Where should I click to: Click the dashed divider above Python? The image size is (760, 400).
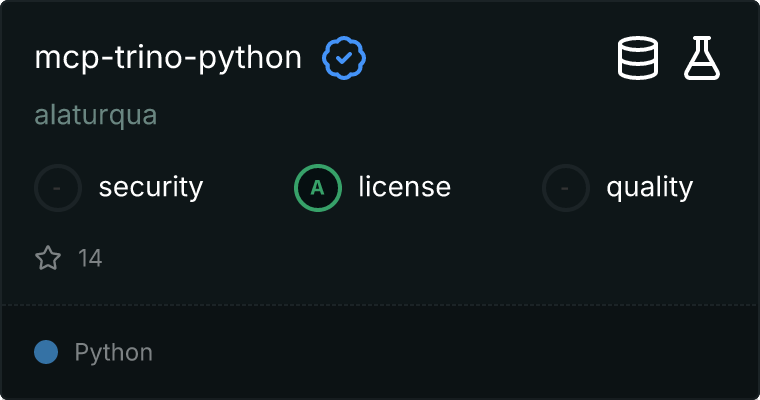tap(380, 304)
